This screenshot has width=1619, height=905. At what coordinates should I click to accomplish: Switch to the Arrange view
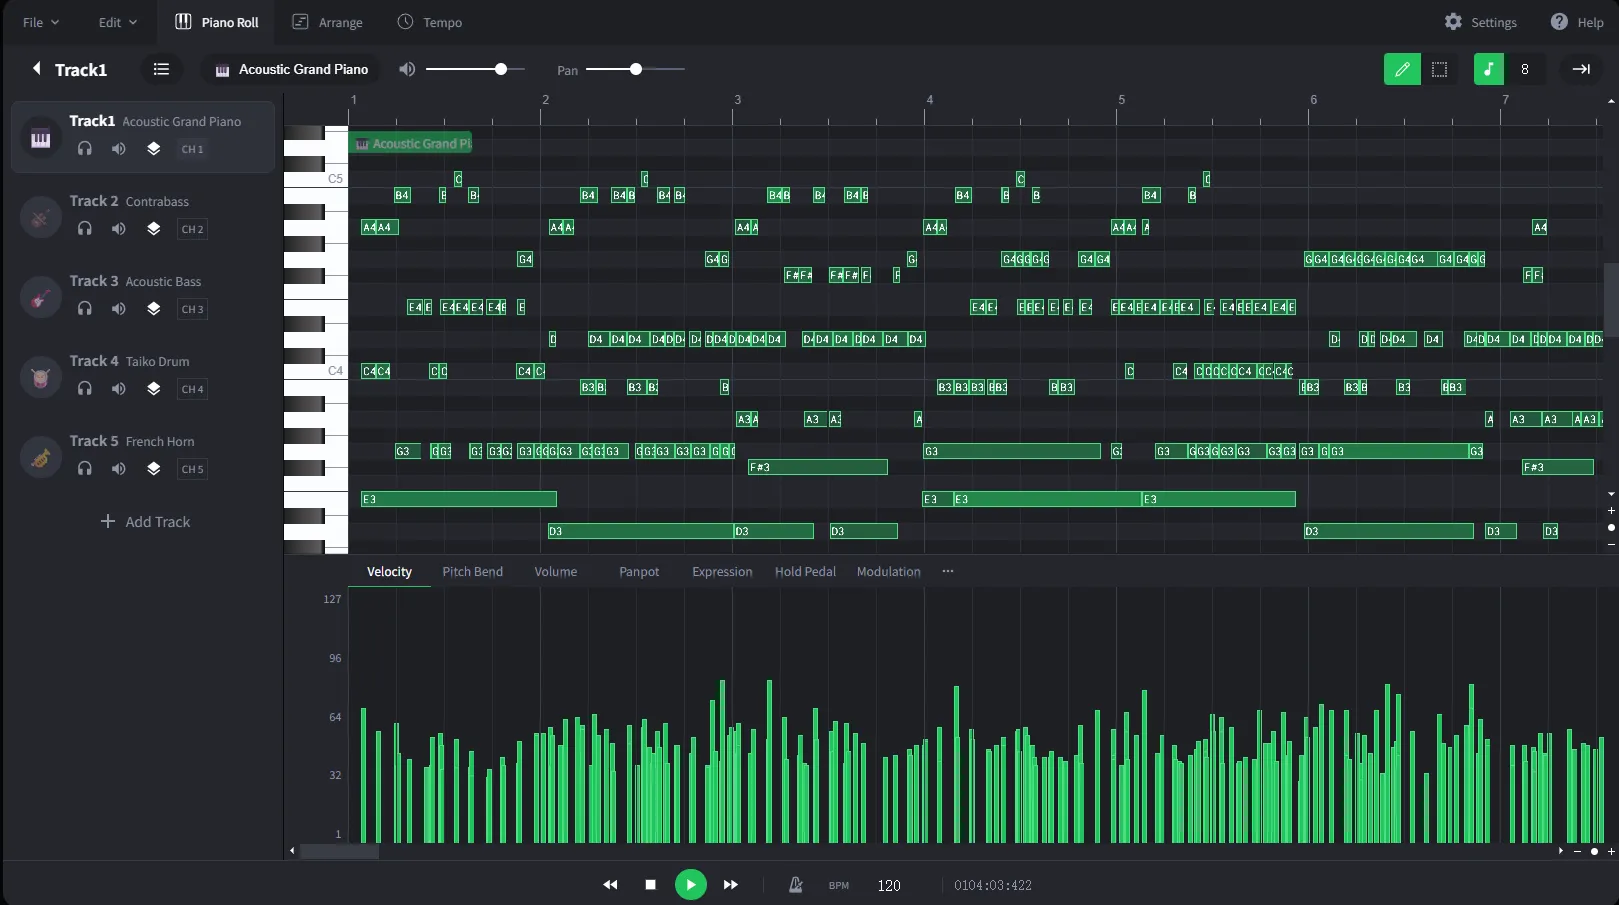tap(328, 22)
